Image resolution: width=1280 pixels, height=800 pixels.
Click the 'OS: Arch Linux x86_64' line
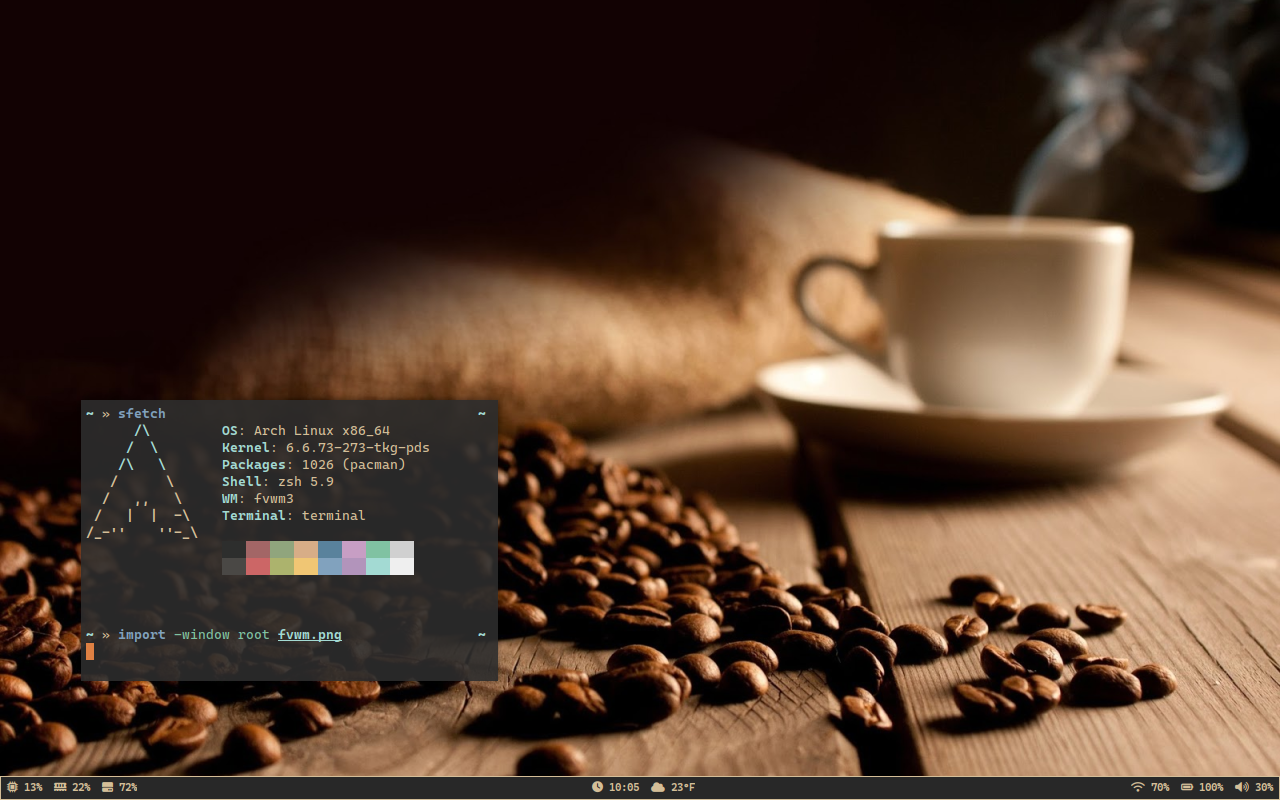(x=306, y=431)
